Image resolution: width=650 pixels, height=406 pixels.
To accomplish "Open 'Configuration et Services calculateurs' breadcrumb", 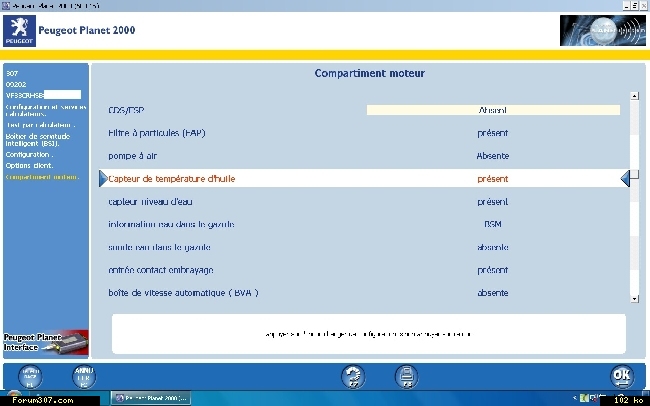I will pos(46,110).
